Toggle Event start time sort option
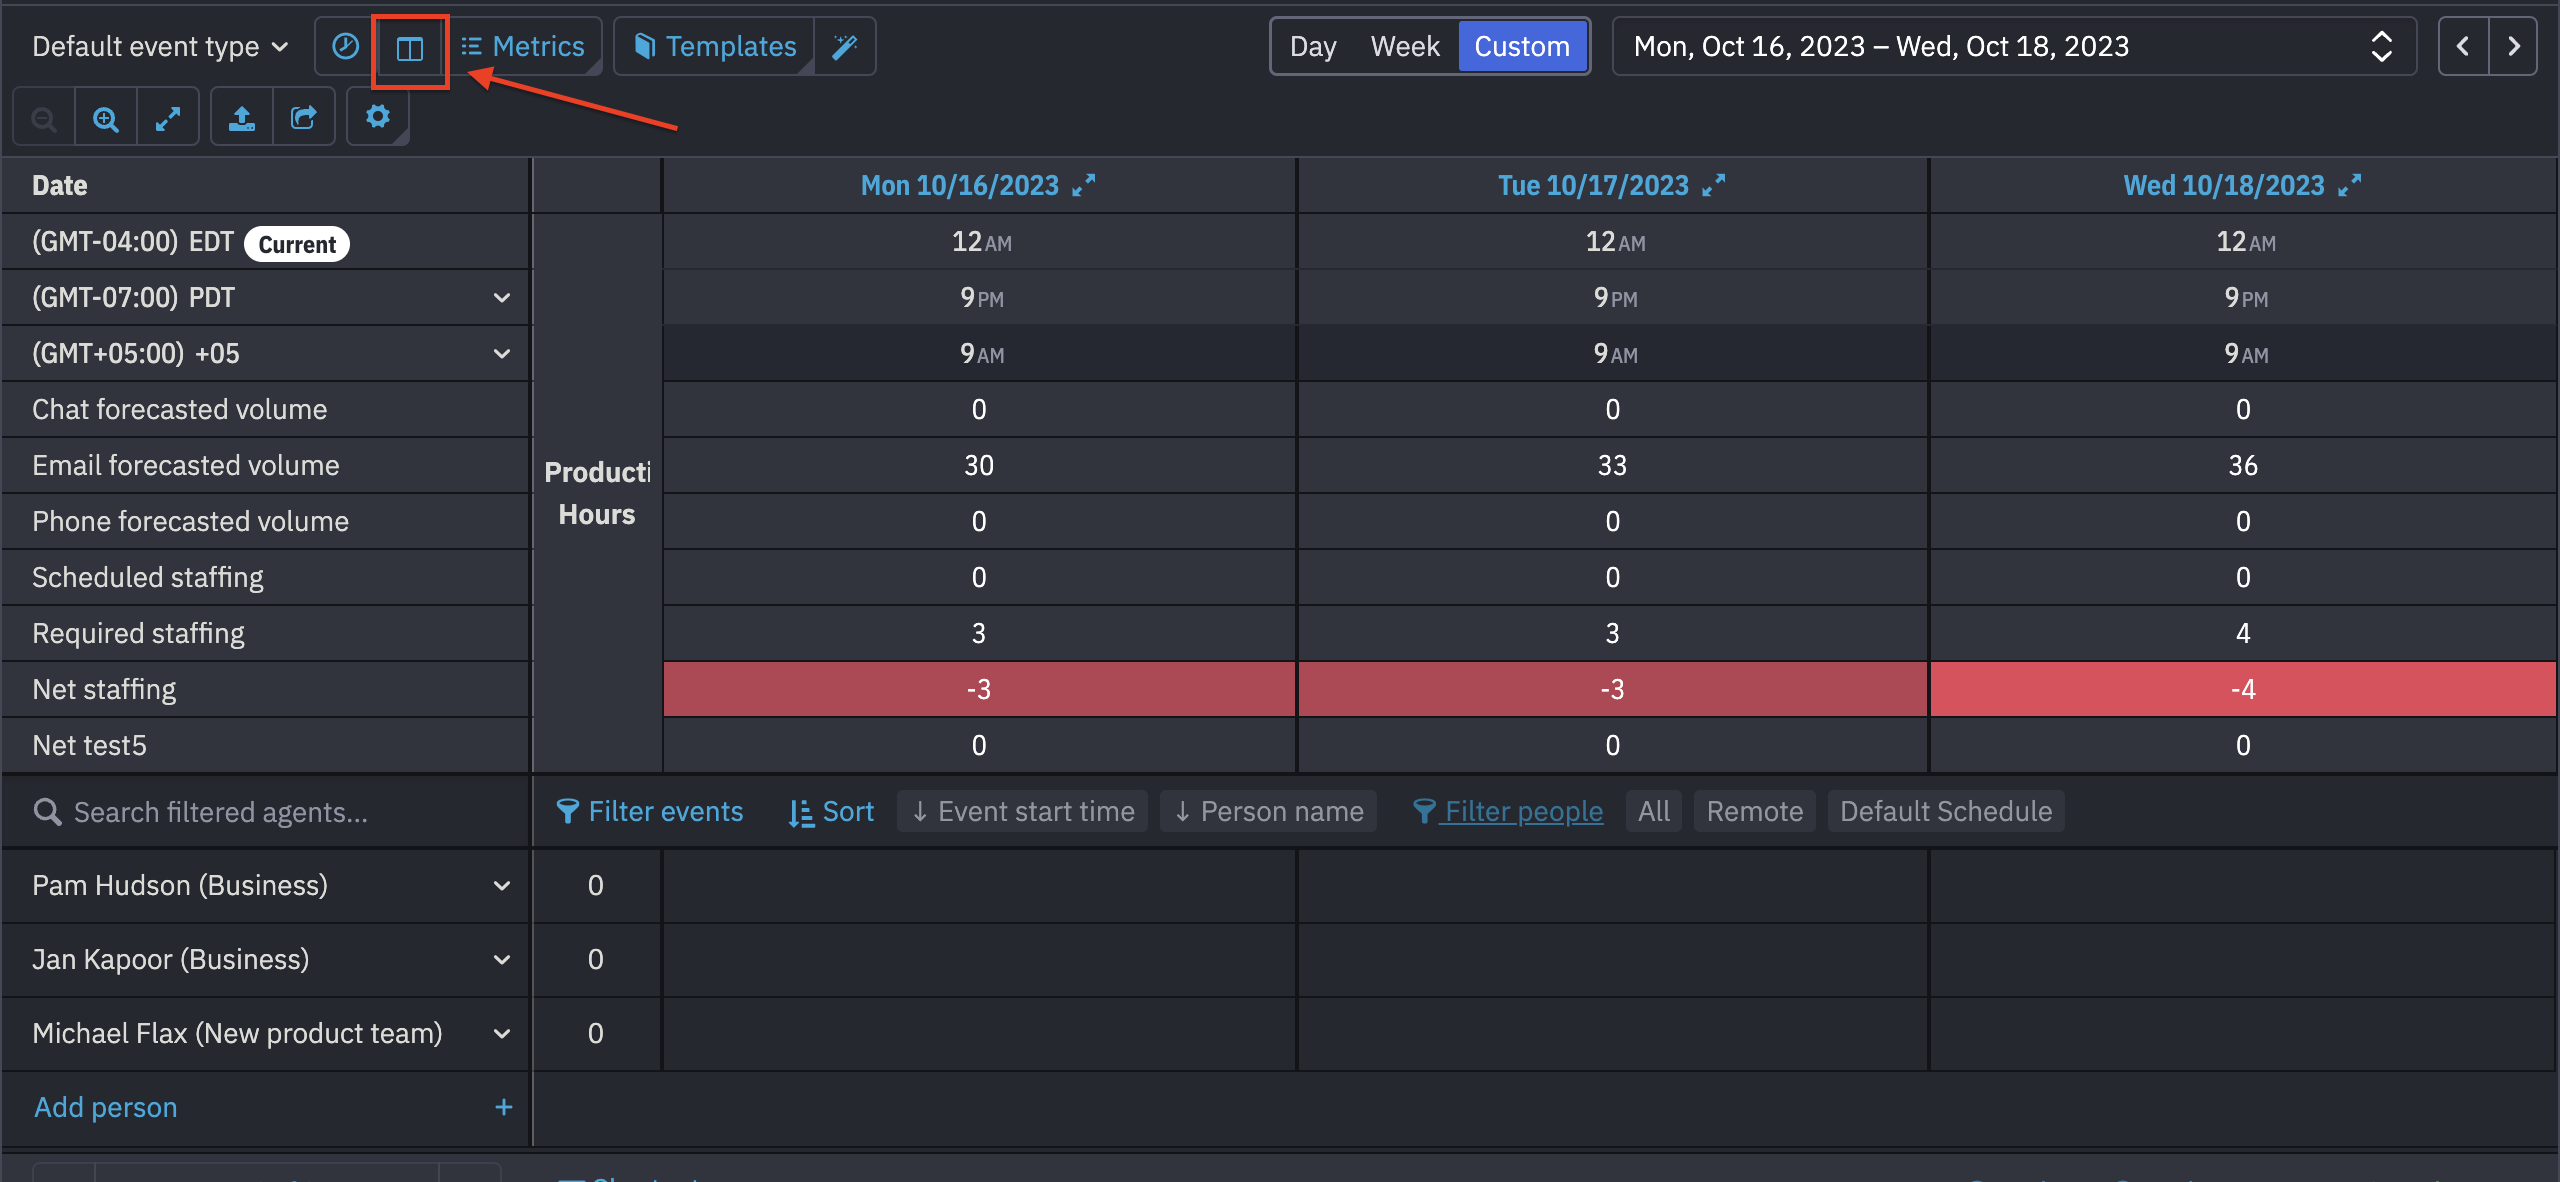The height and width of the screenshot is (1182, 2560). coord(1023,811)
